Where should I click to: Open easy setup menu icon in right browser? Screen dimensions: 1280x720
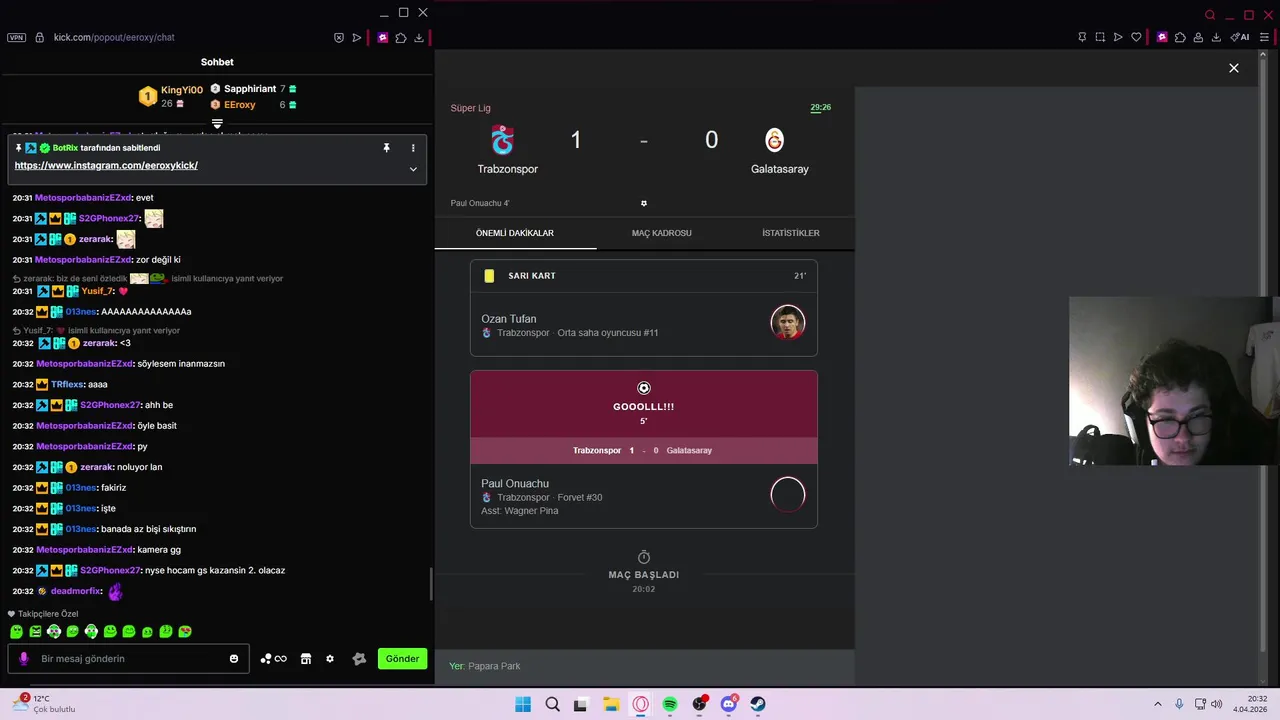click(x=1264, y=37)
